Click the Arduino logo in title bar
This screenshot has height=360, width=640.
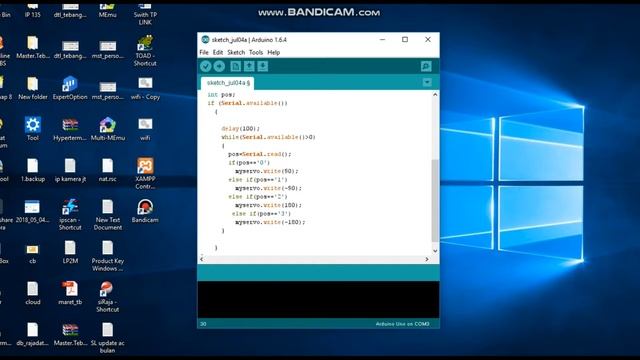[205, 40]
